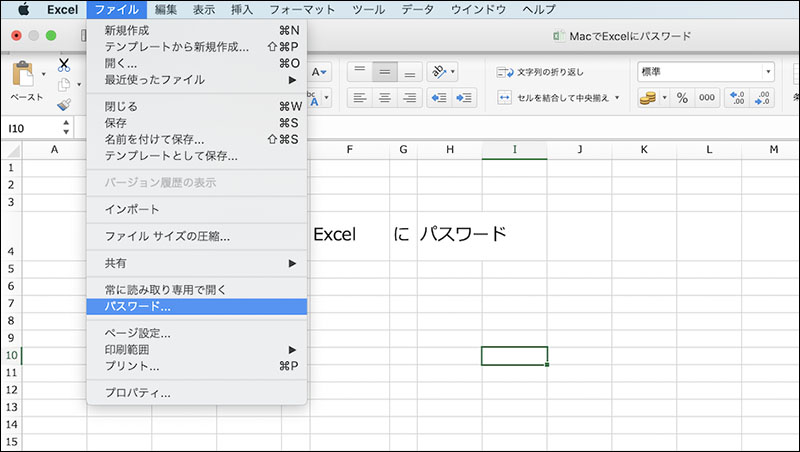Increase decimal places
This screenshot has width=800, height=452.
[x=737, y=97]
